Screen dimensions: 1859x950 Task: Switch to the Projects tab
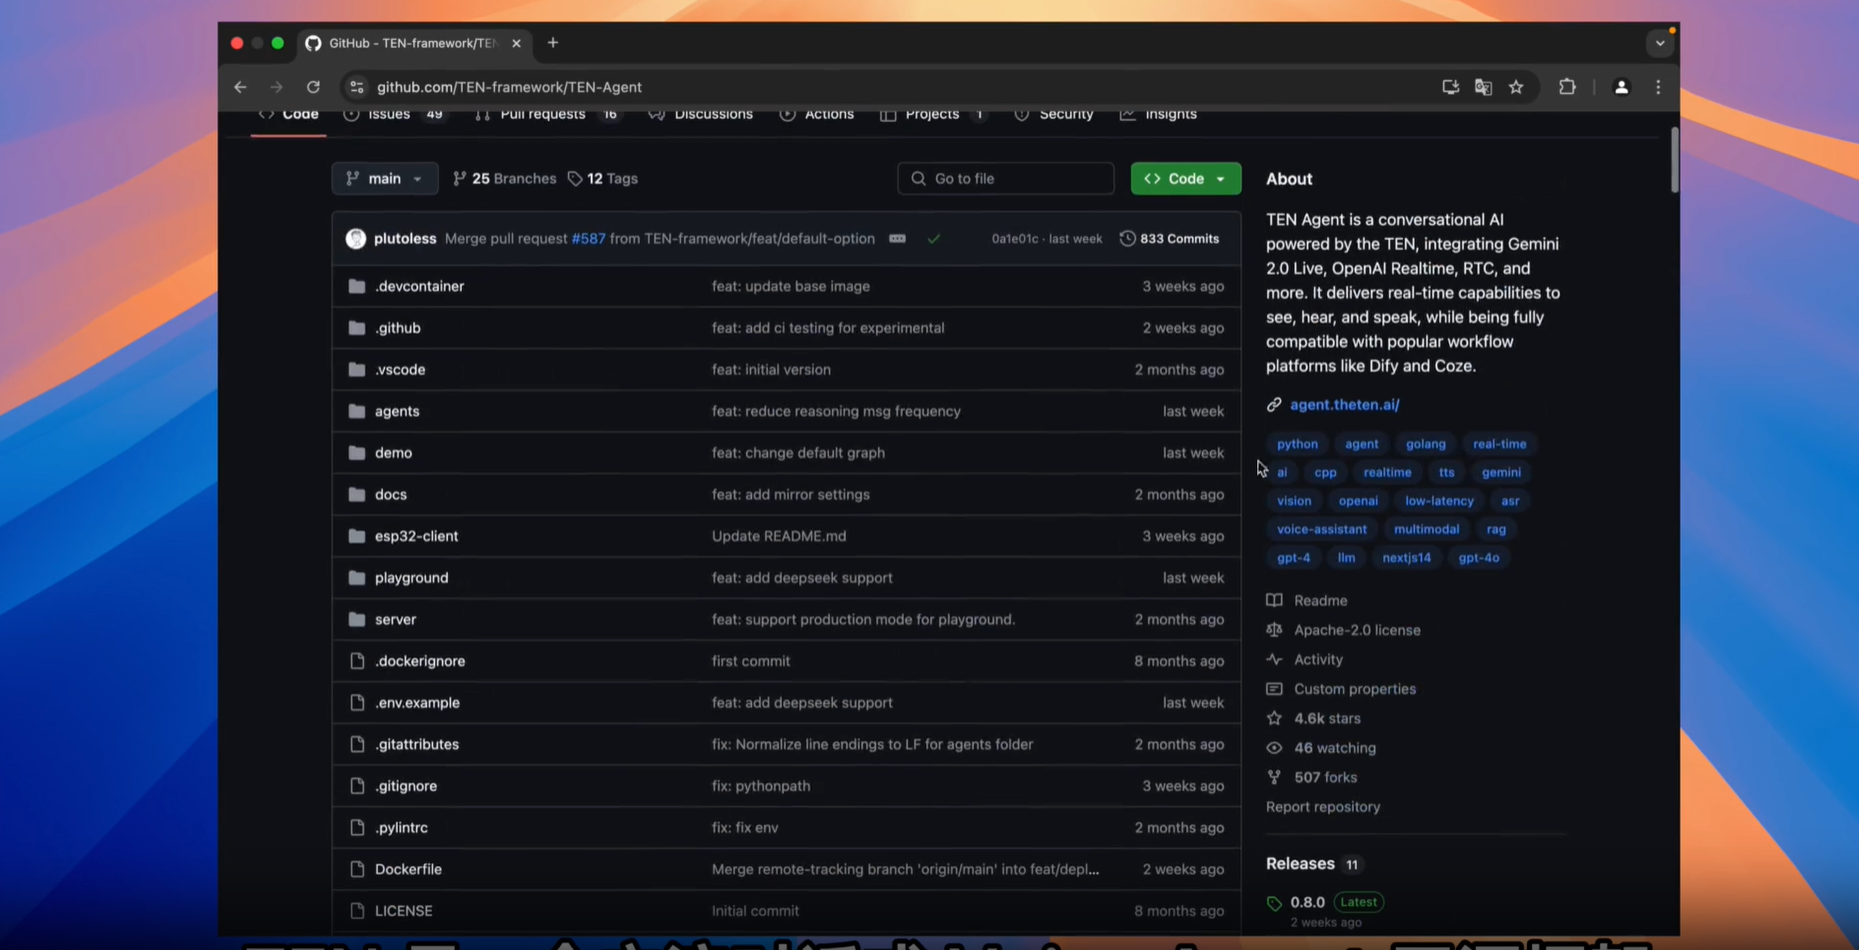pos(933,114)
